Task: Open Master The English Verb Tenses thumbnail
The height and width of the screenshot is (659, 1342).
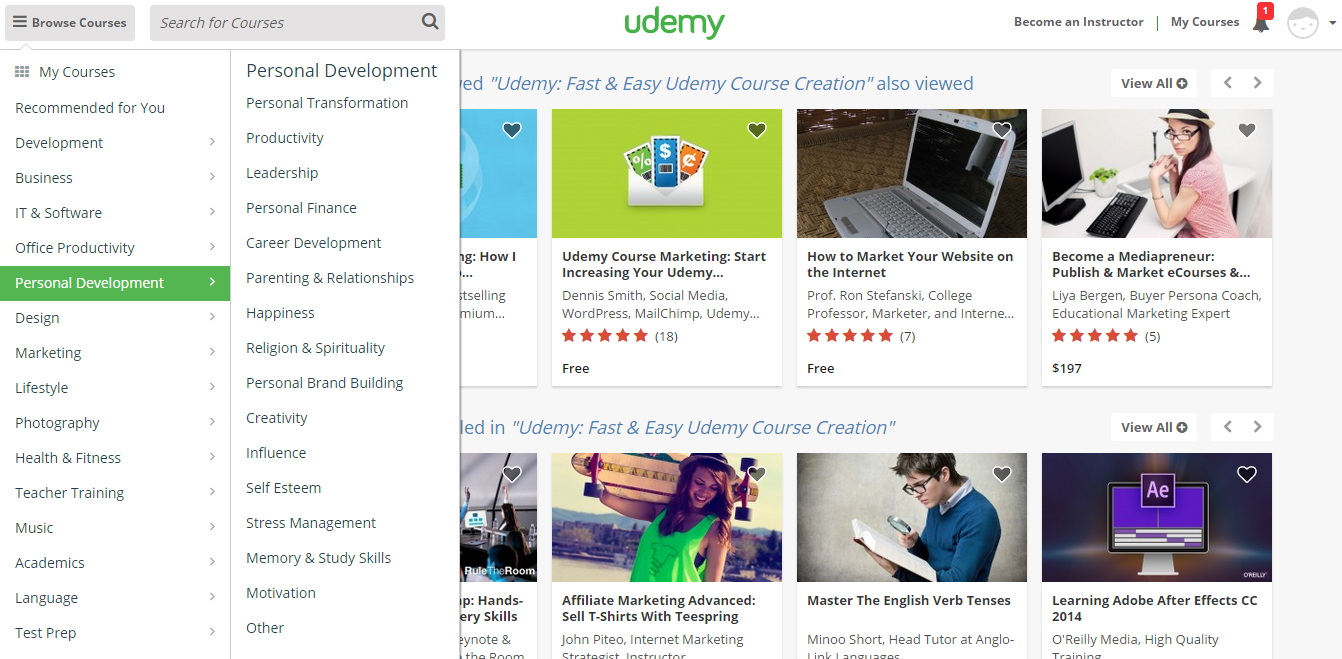Action: click(x=912, y=518)
